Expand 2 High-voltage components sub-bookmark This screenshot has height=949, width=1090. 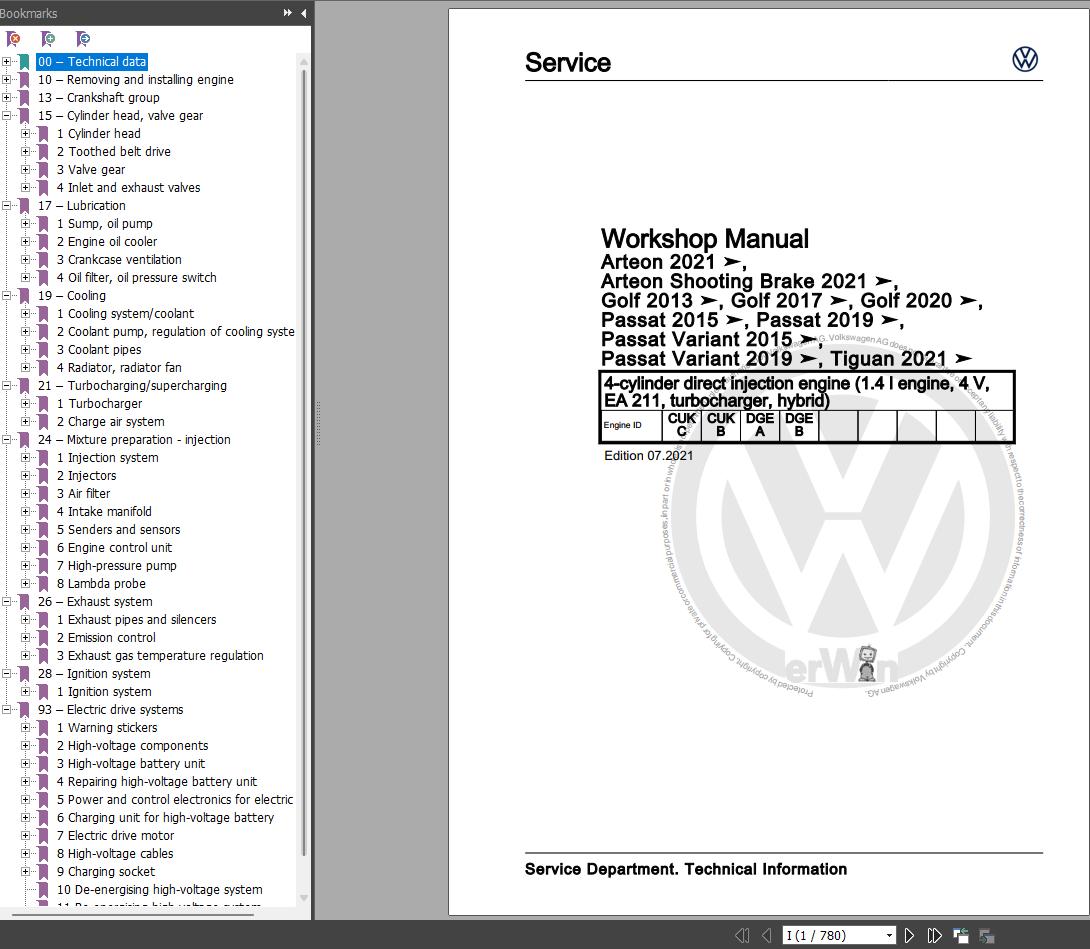25,746
